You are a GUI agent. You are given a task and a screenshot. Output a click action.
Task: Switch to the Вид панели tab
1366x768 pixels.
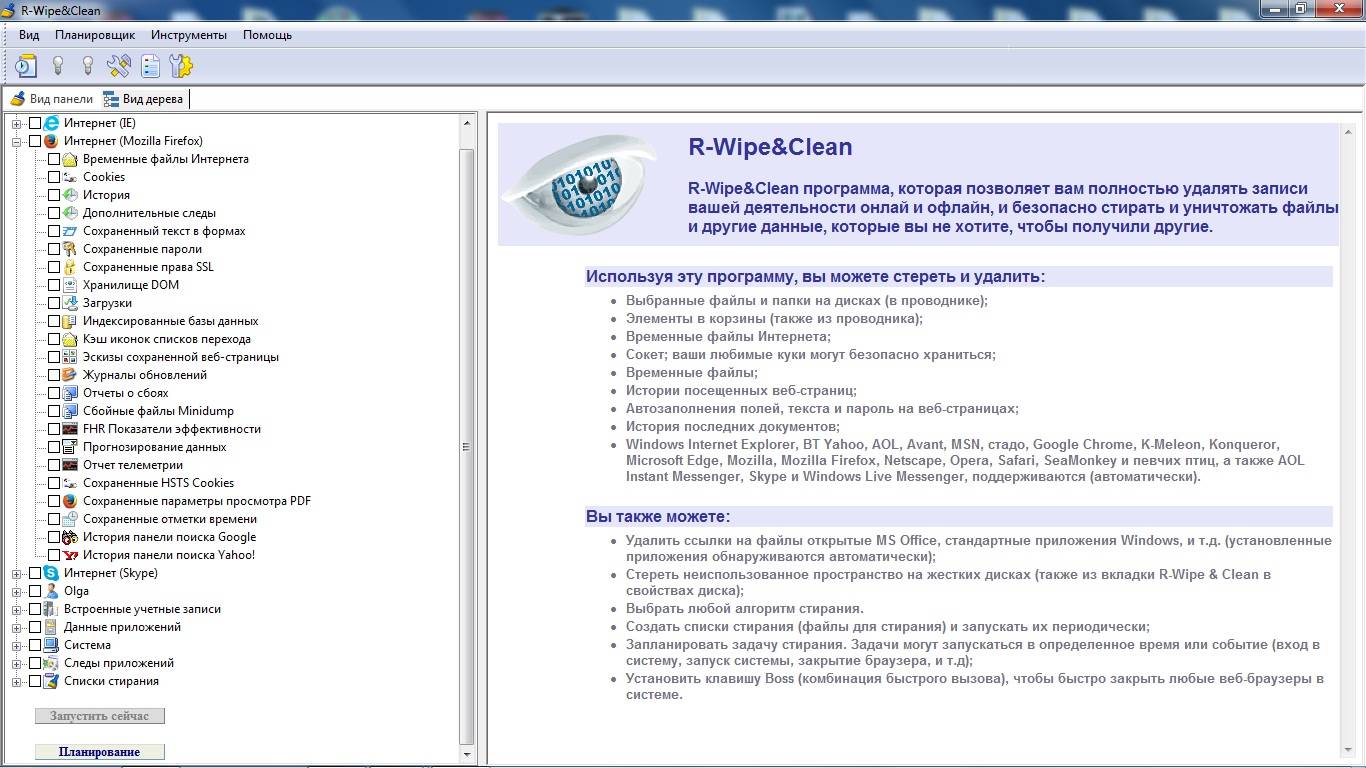(51, 99)
